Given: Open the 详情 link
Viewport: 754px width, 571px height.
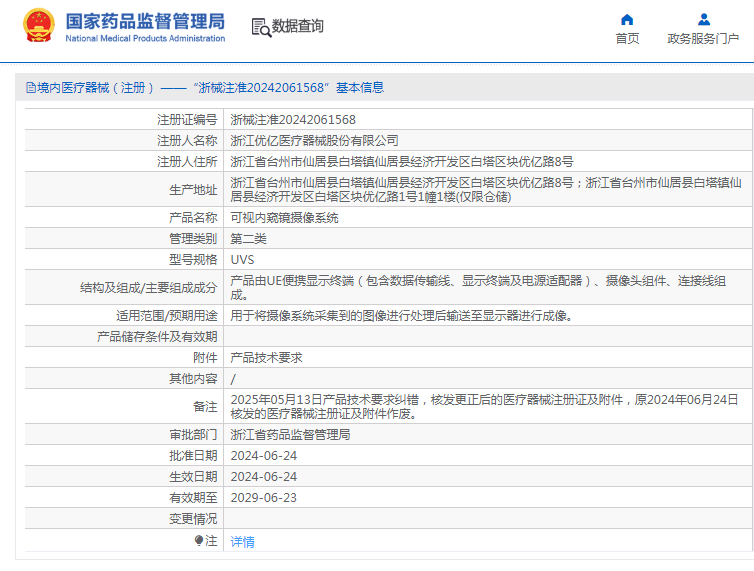Looking at the screenshot, I should [242, 542].
